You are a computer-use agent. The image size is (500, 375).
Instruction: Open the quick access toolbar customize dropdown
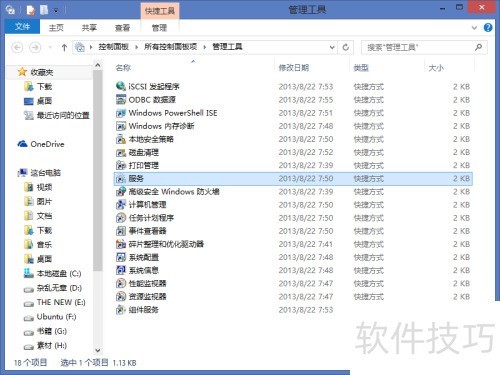(x=56, y=11)
